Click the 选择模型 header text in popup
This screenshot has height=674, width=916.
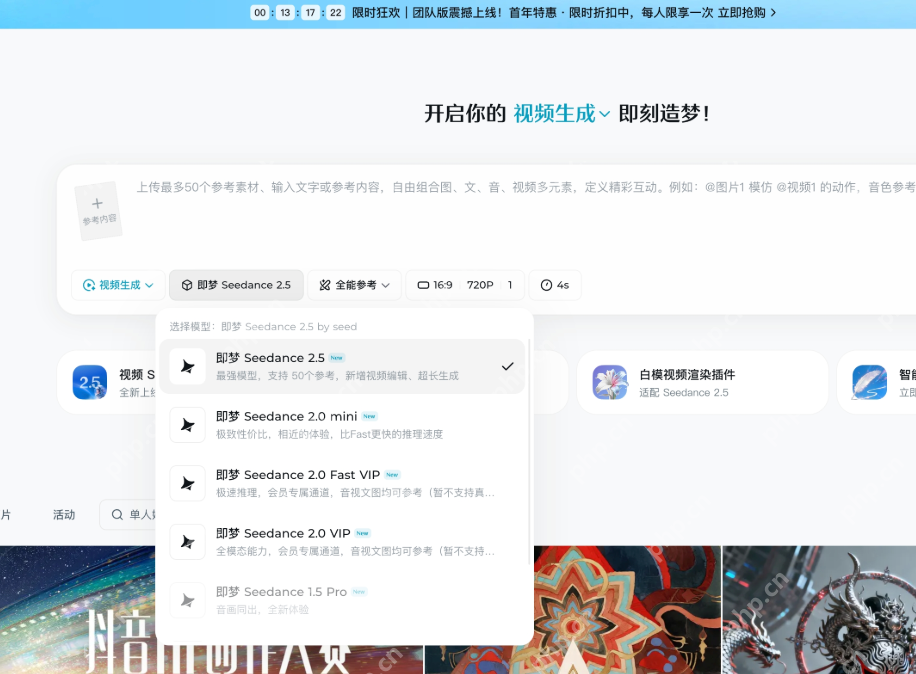(263, 326)
